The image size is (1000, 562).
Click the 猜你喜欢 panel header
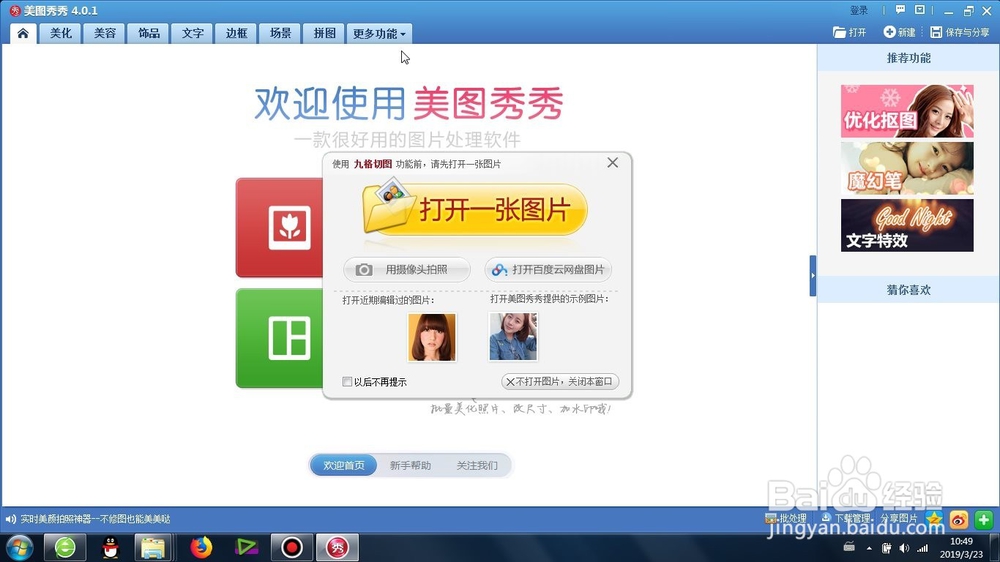coord(908,290)
